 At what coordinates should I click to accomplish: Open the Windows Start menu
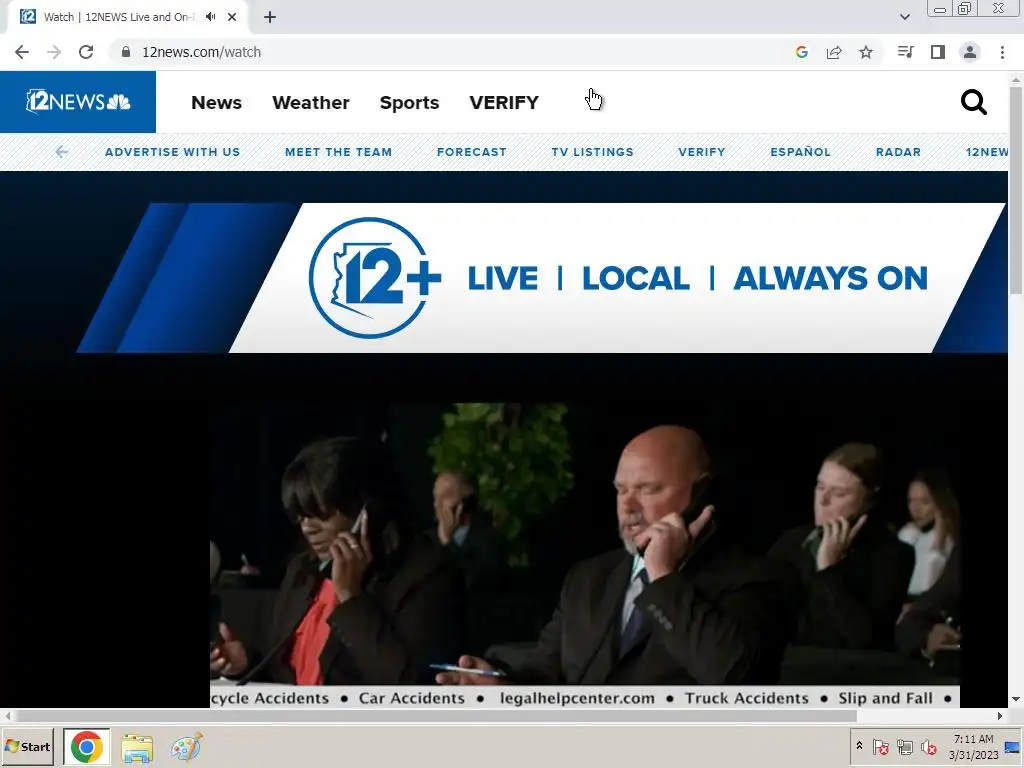(28, 746)
